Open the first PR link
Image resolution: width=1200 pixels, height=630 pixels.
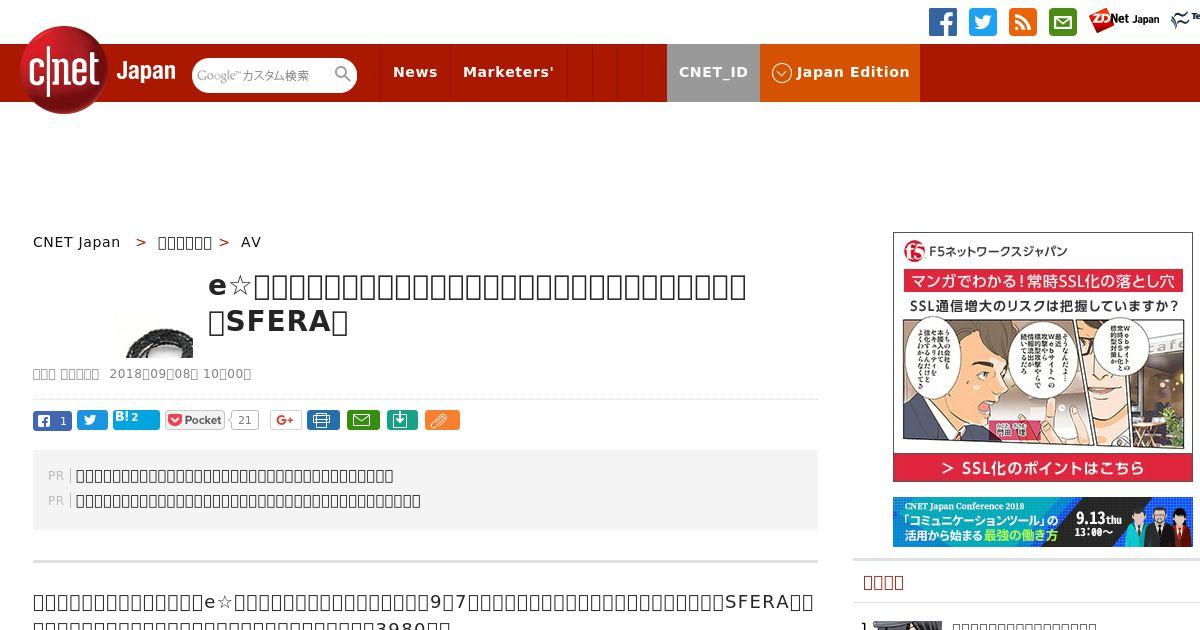[x=235, y=476]
